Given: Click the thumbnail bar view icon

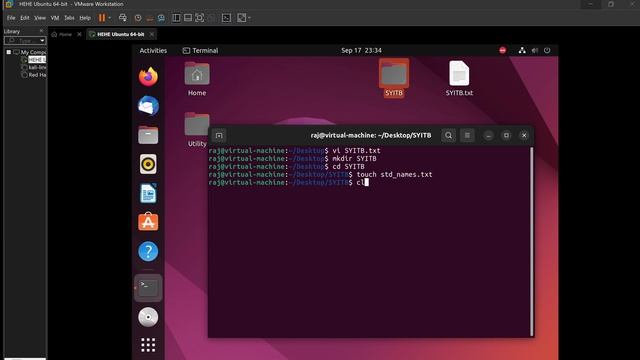Looking at the screenshot, I should (188, 18).
